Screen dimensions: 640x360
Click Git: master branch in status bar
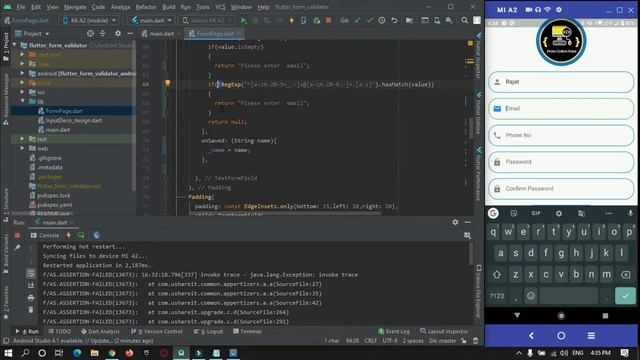(x=442, y=340)
